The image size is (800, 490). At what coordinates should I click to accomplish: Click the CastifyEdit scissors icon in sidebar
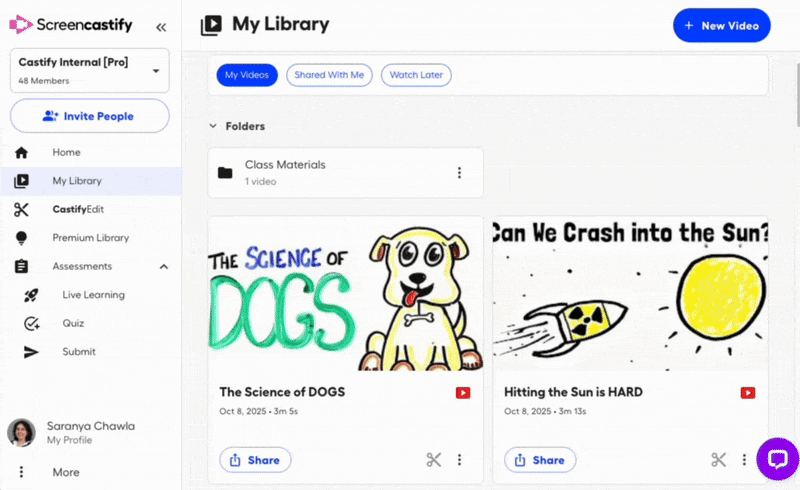pos(21,209)
